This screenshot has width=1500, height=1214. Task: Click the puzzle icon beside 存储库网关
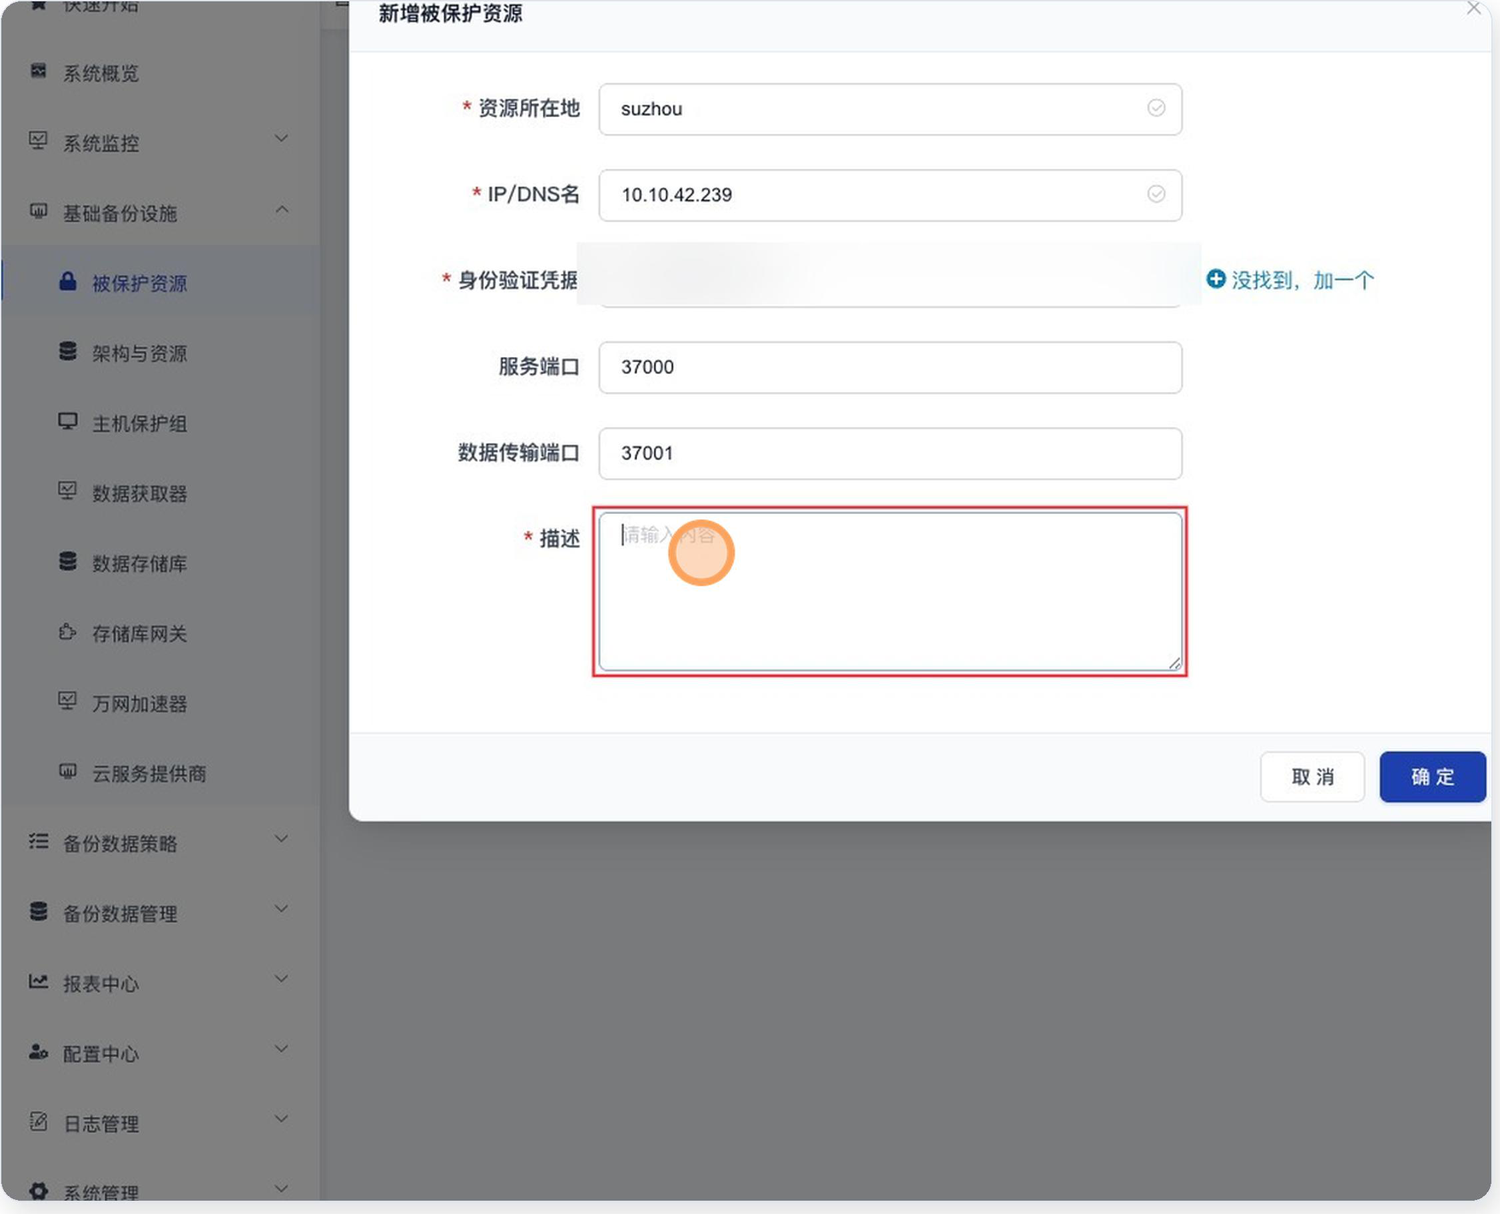point(67,631)
